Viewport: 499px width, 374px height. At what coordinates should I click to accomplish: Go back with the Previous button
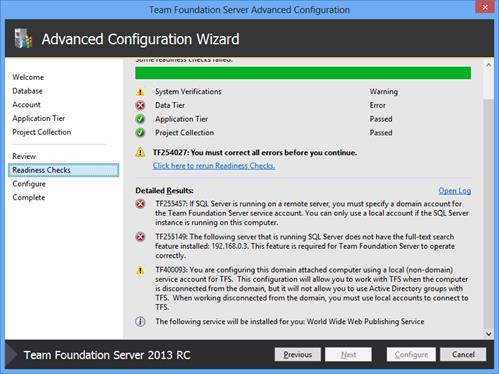298,354
